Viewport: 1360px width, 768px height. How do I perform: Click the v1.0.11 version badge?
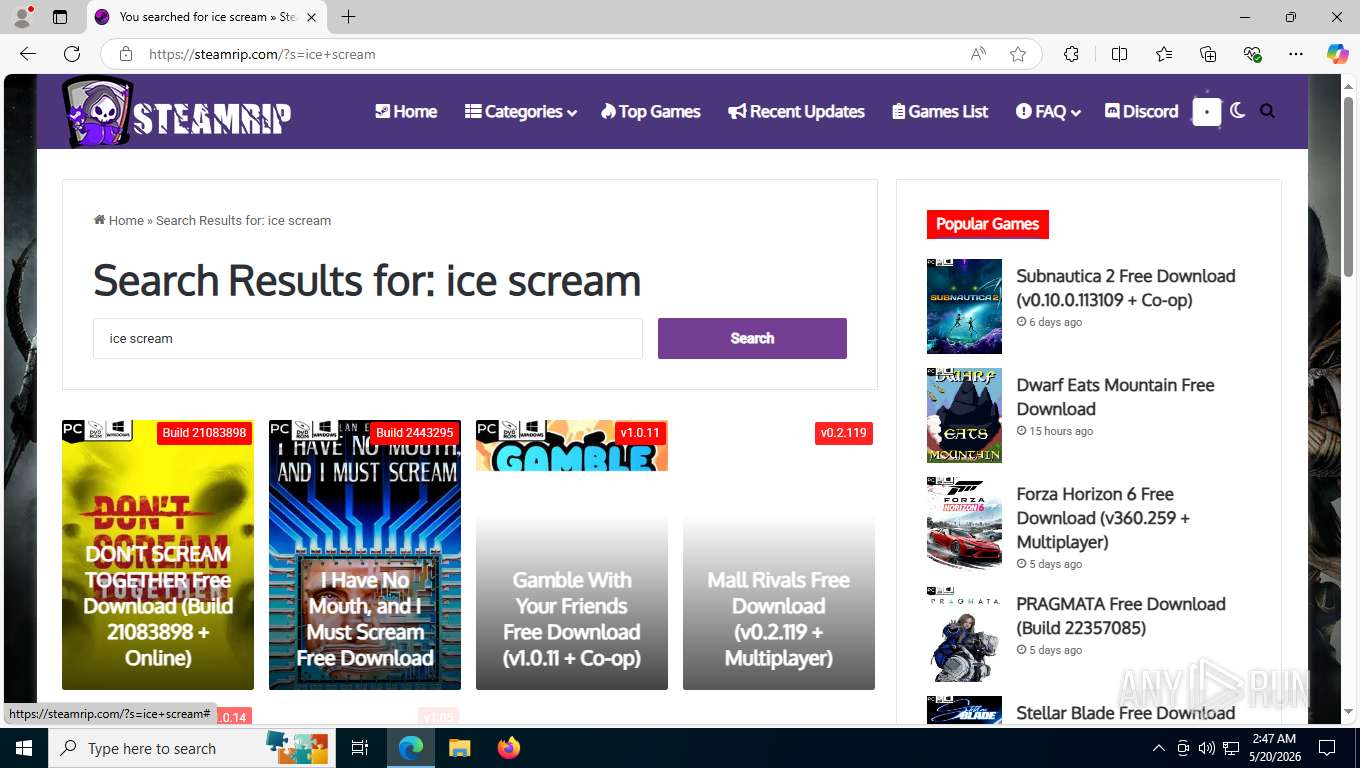point(640,433)
